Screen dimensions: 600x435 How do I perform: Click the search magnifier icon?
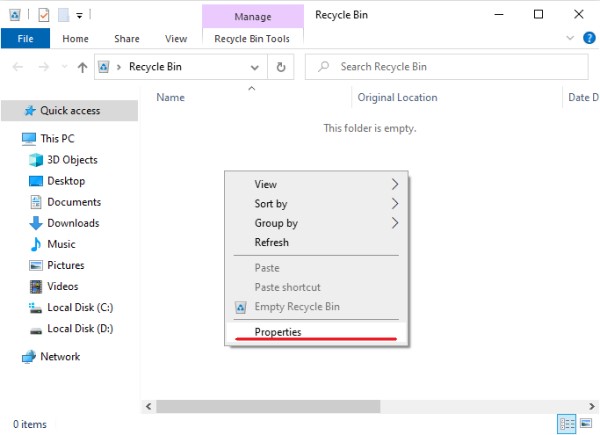(x=324, y=67)
